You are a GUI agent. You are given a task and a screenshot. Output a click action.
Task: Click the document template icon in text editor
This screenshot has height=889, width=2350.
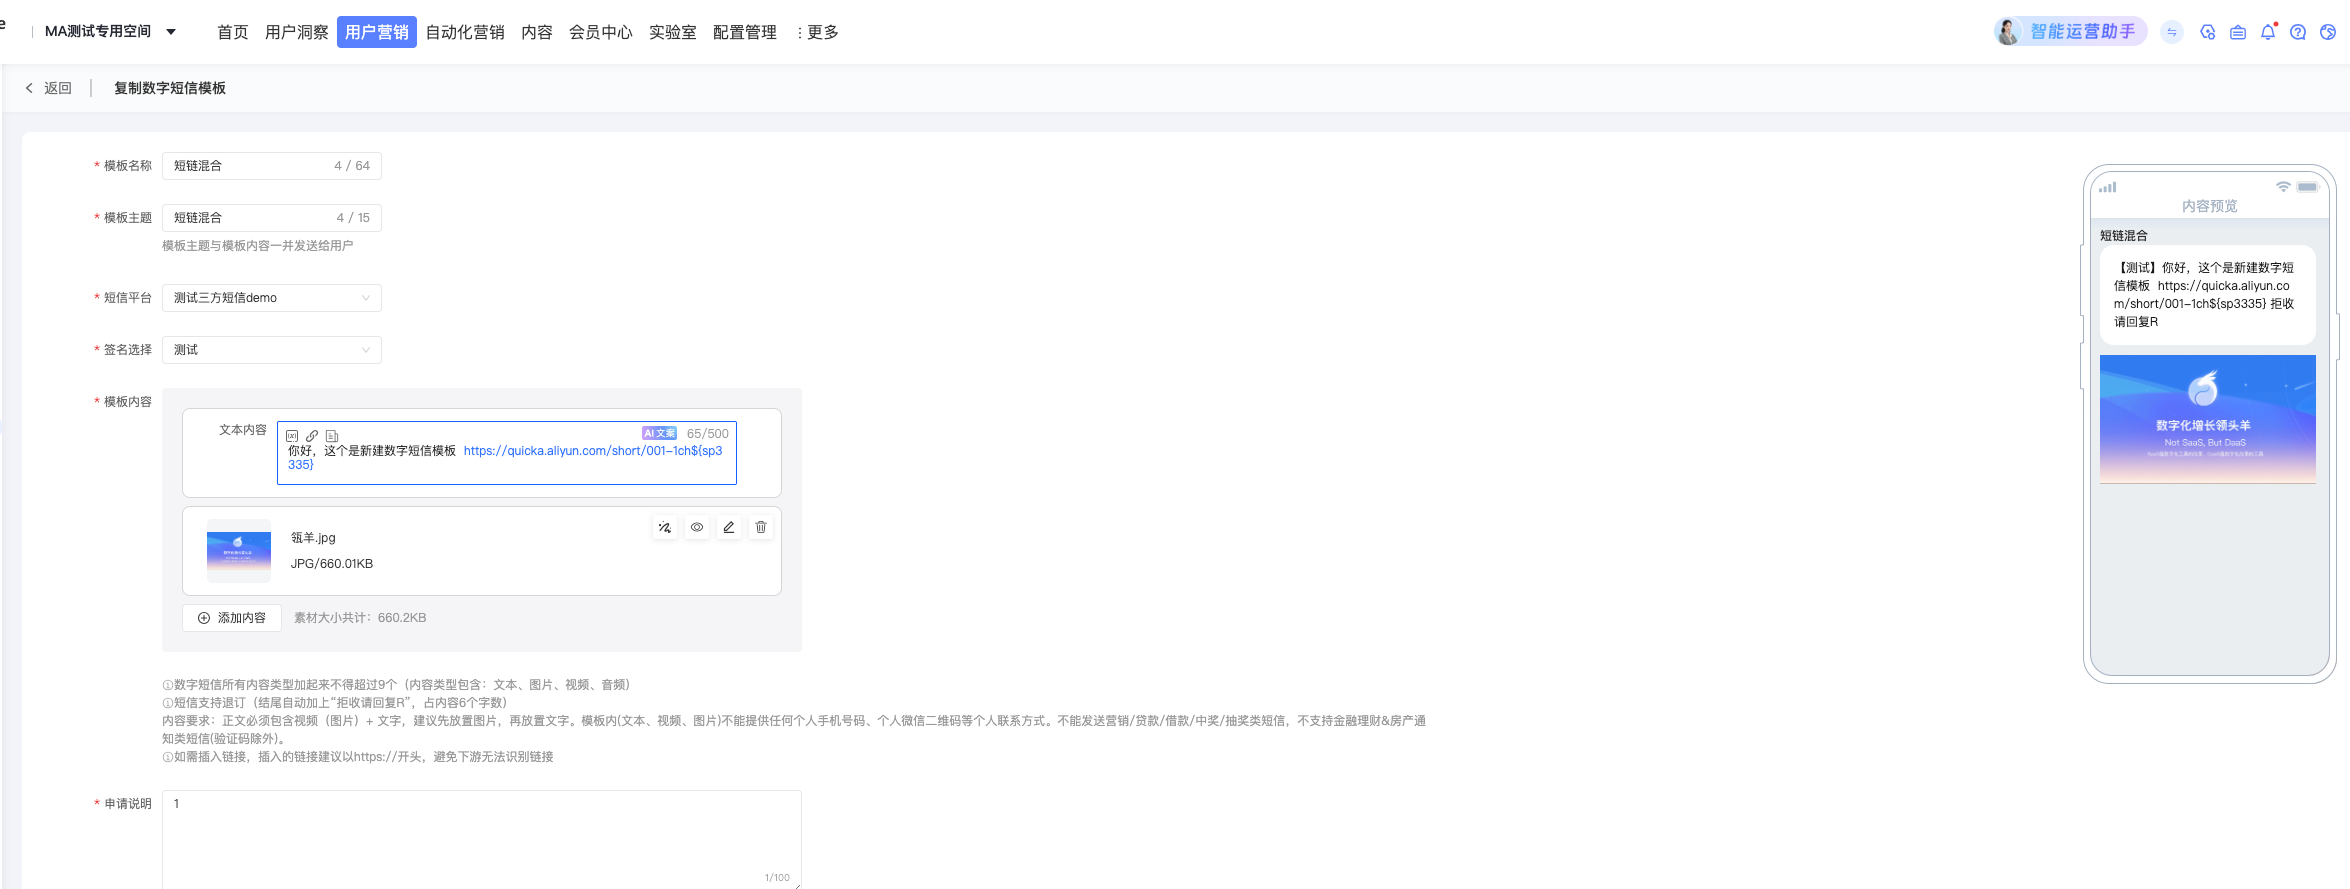[332, 436]
